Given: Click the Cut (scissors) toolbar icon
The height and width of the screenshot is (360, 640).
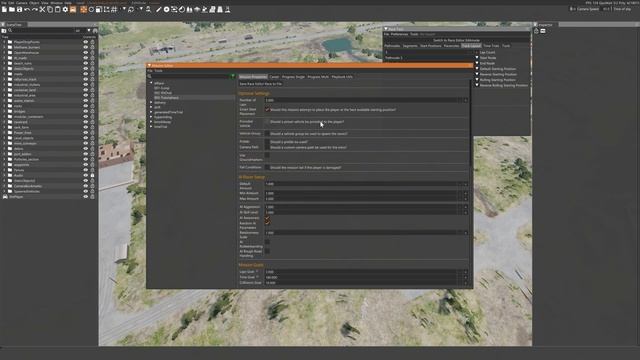Looking at the screenshot, I should pyautogui.click(x=42, y=9).
